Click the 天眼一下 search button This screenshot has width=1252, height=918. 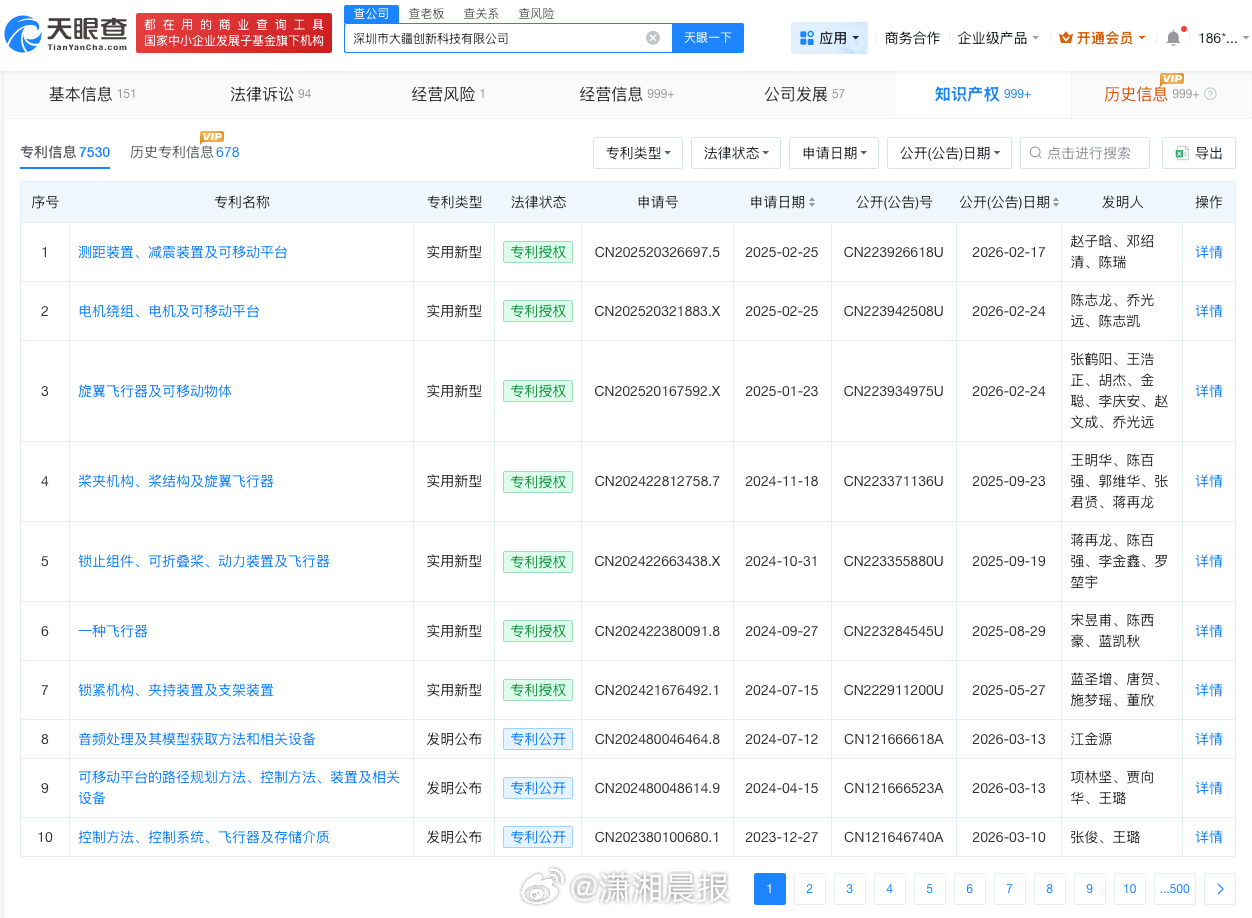pyautogui.click(x=707, y=38)
